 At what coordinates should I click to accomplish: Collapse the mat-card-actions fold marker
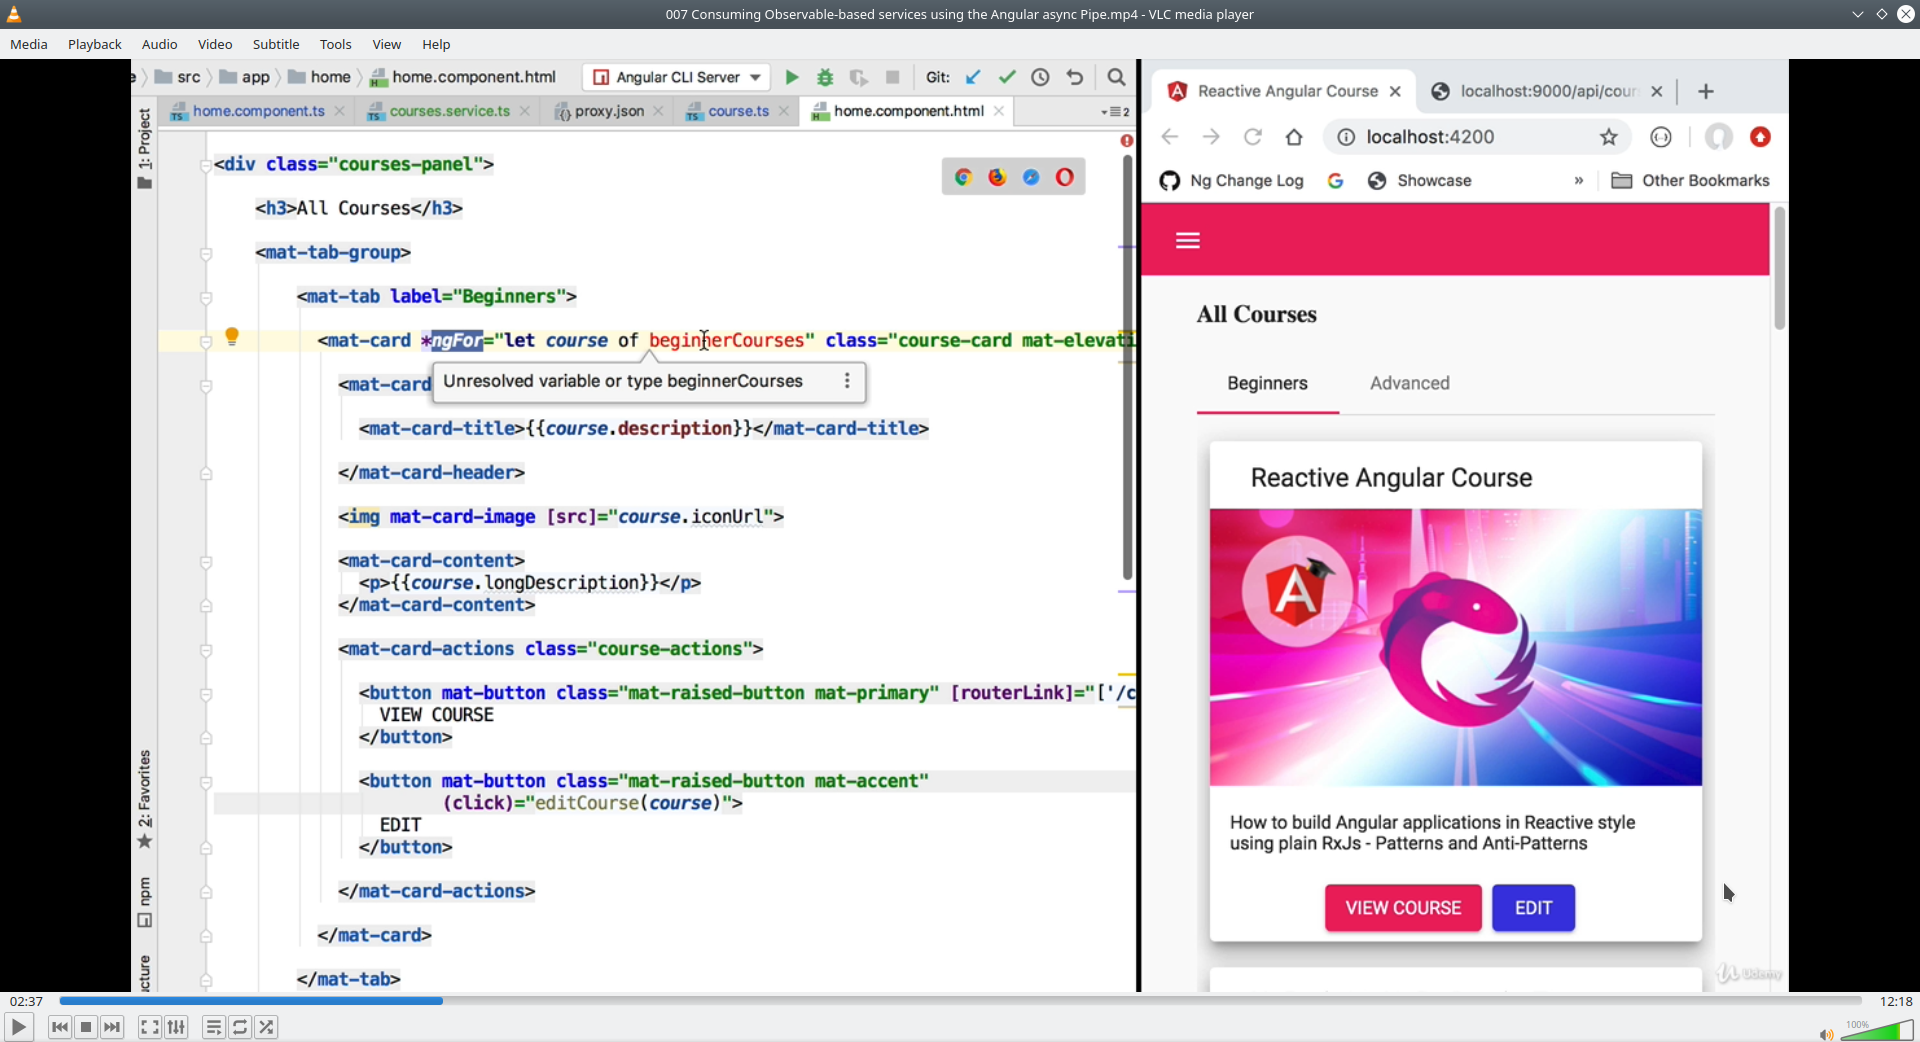coord(206,649)
